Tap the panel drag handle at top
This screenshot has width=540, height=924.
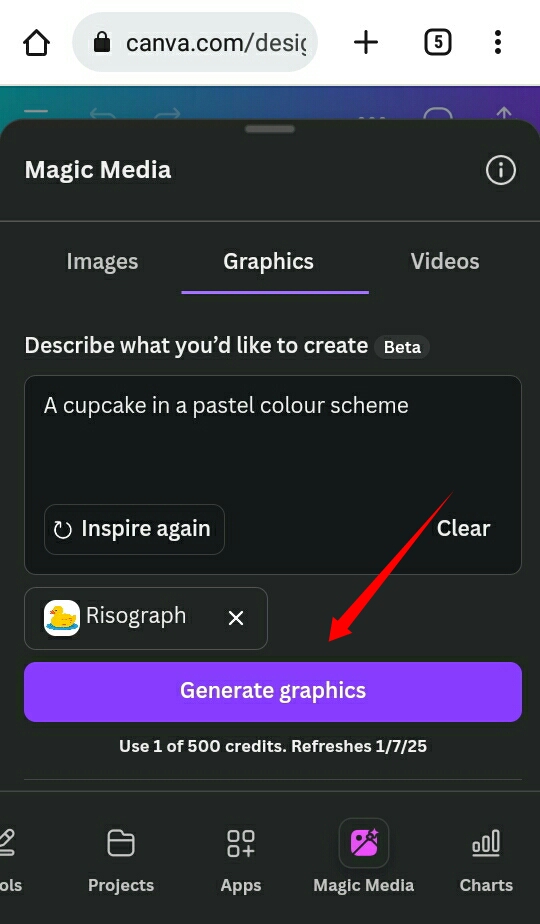click(270, 129)
